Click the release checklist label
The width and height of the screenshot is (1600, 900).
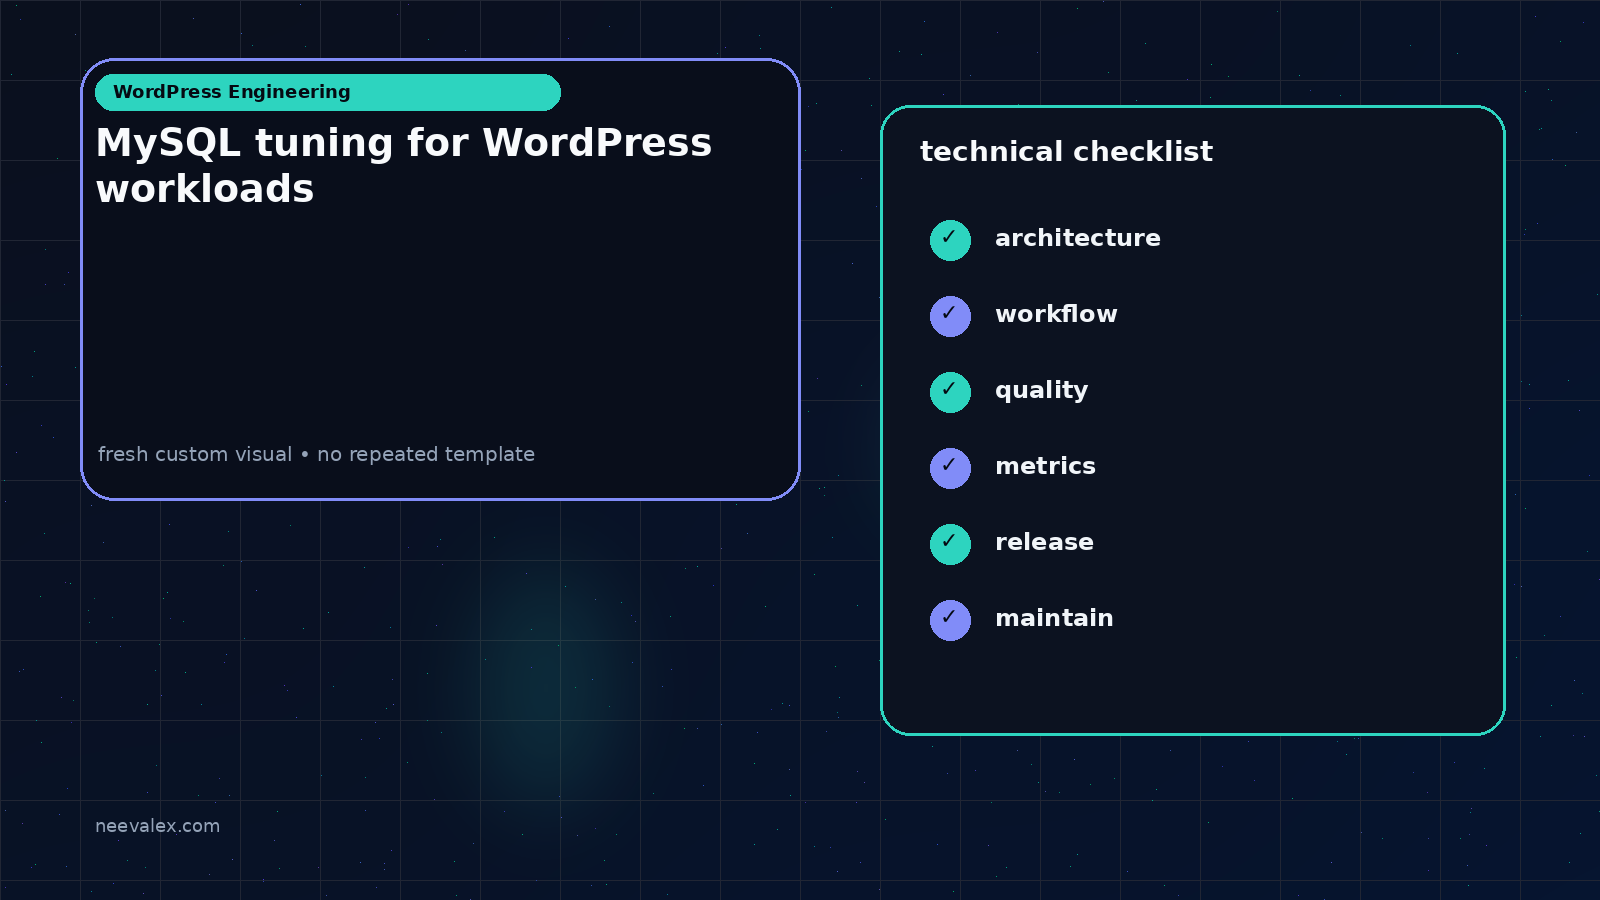[x=1044, y=542]
